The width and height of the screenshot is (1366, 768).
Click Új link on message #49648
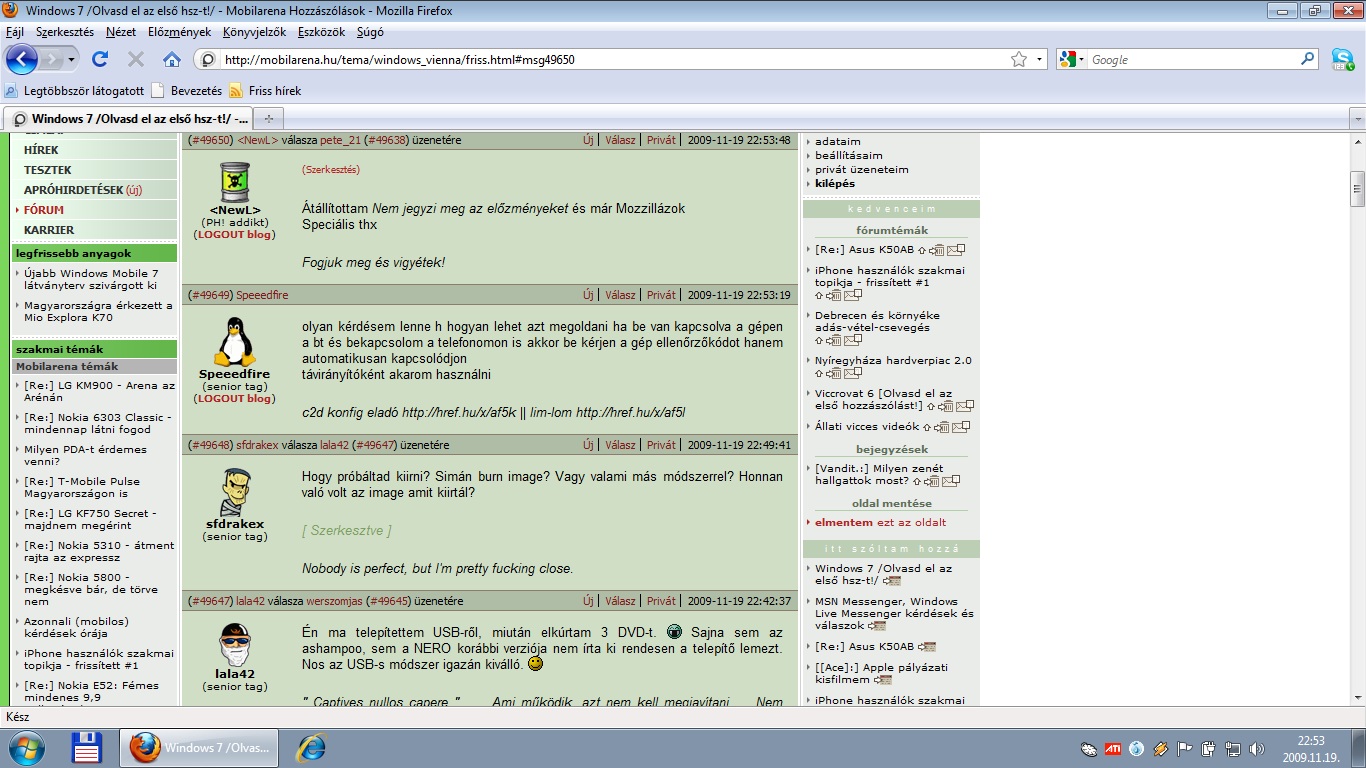tap(588, 445)
